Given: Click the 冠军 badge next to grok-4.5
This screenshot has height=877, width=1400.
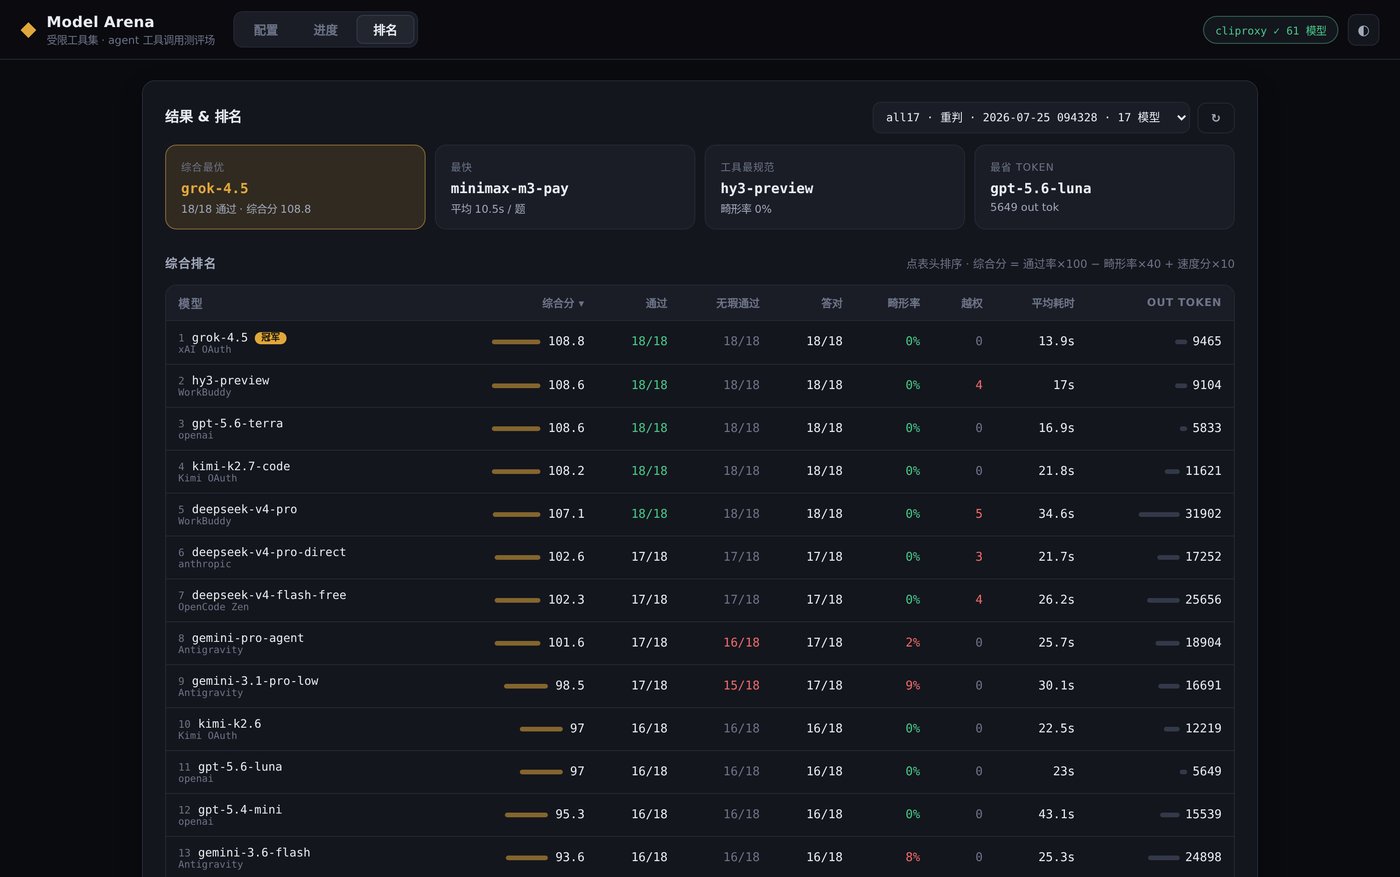Looking at the screenshot, I should 270,338.
